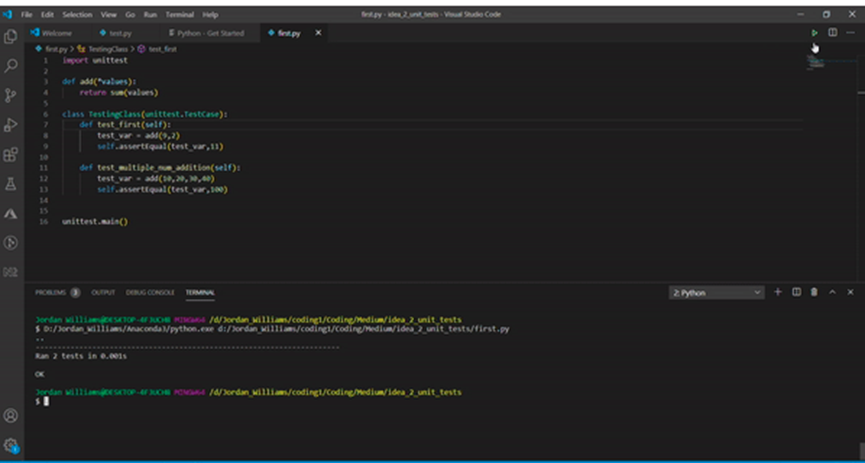Open the Explorer view in activity bar
865x463 pixels.
point(11,37)
